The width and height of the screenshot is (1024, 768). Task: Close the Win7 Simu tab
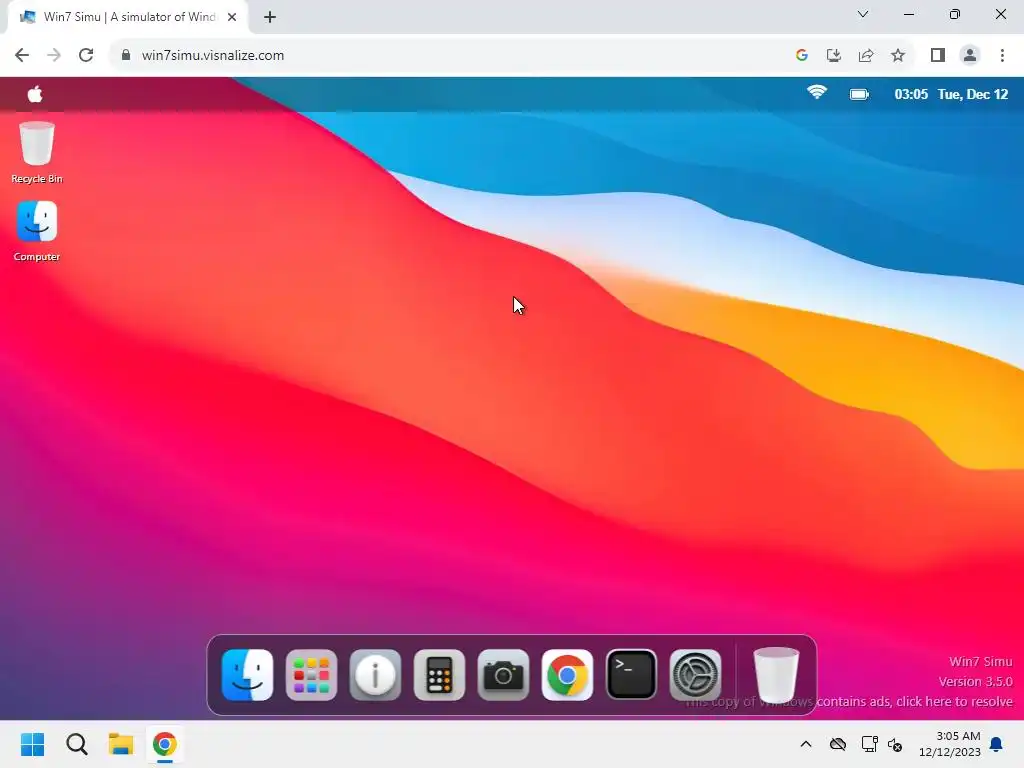[x=232, y=17]
